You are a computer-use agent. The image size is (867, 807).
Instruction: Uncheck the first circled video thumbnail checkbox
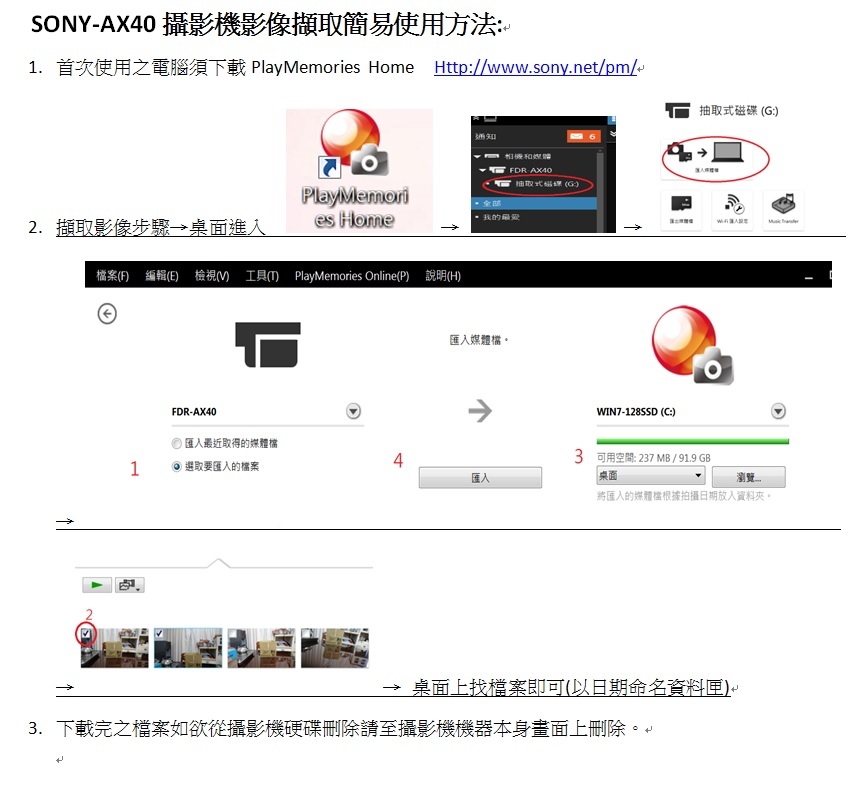[84, 631]
